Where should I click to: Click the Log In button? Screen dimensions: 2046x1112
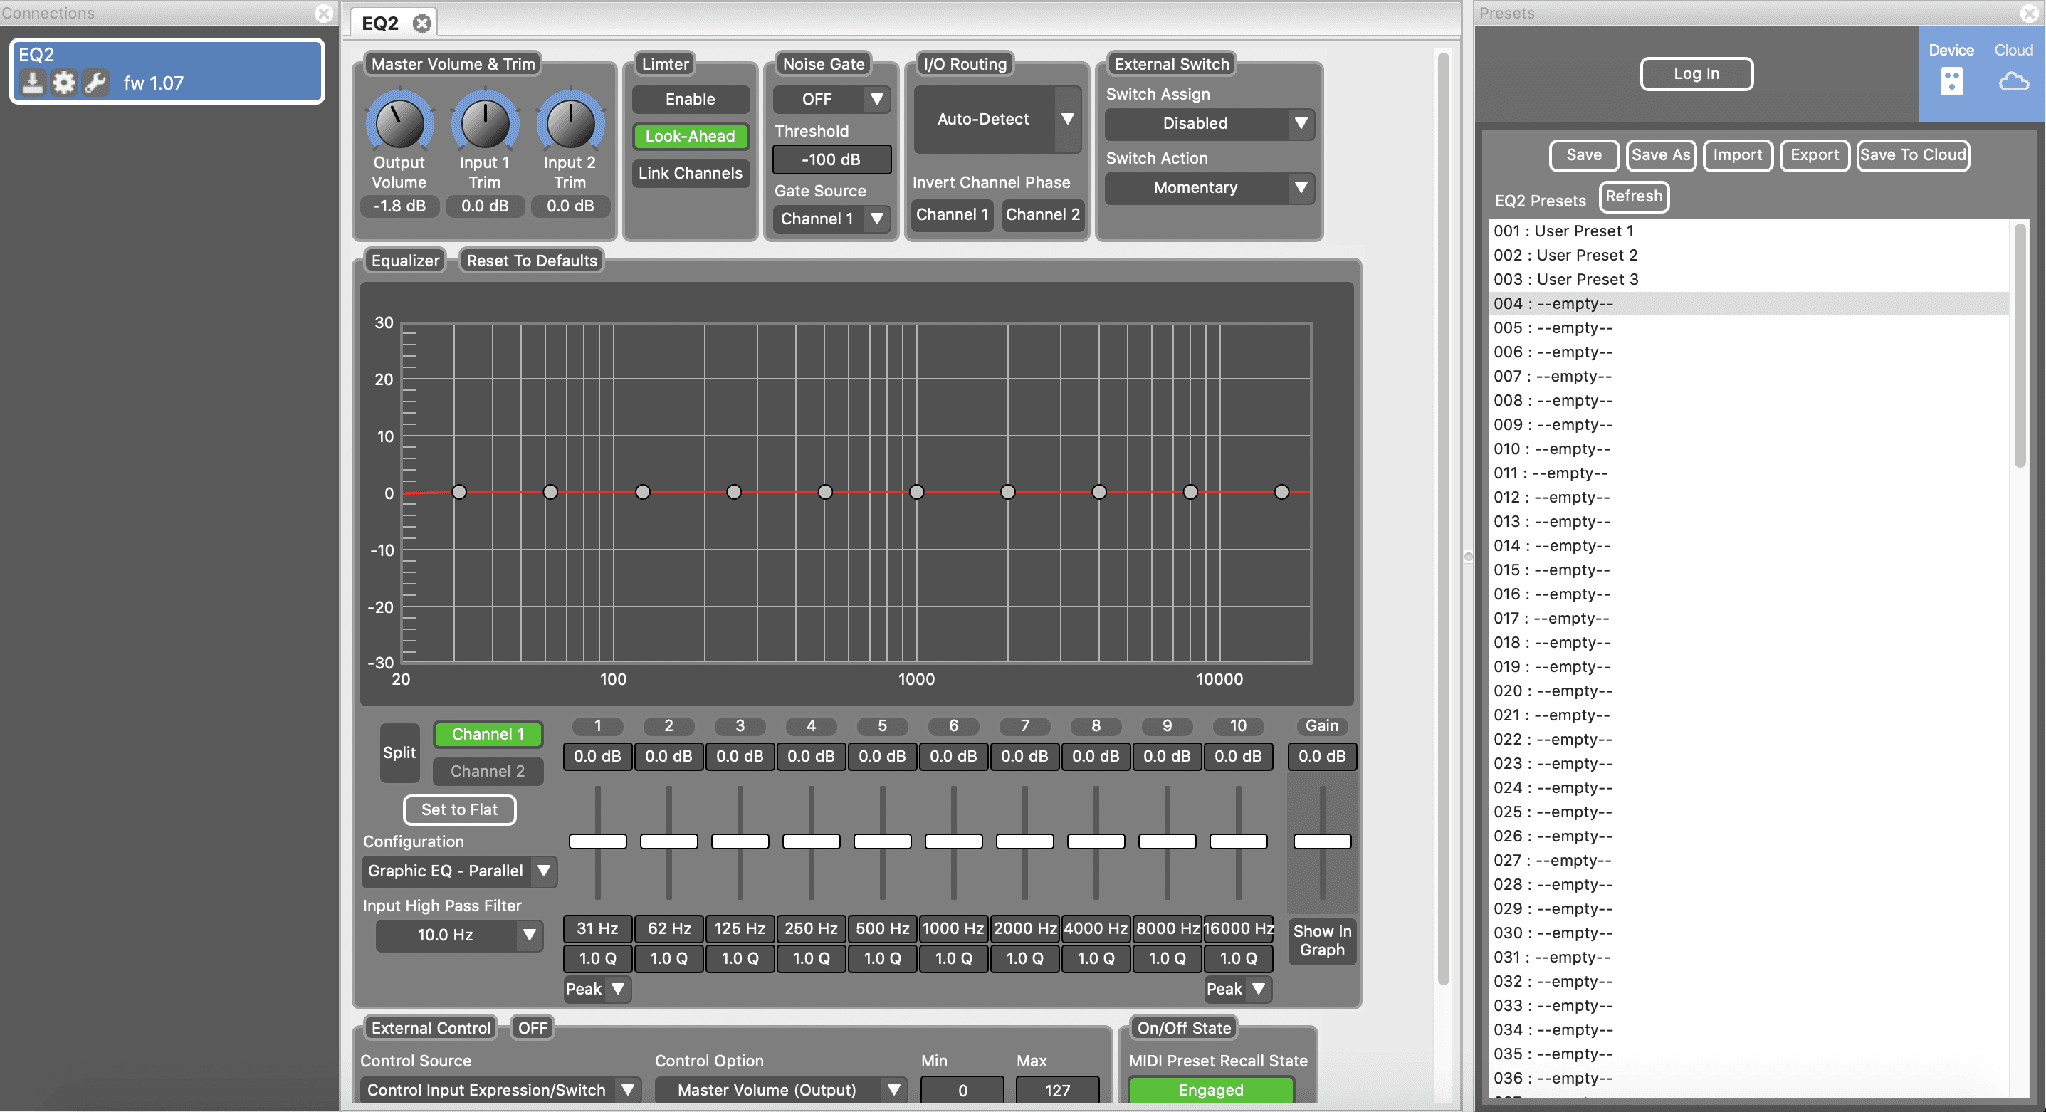pyautogui.click(x=1696, y=74)
